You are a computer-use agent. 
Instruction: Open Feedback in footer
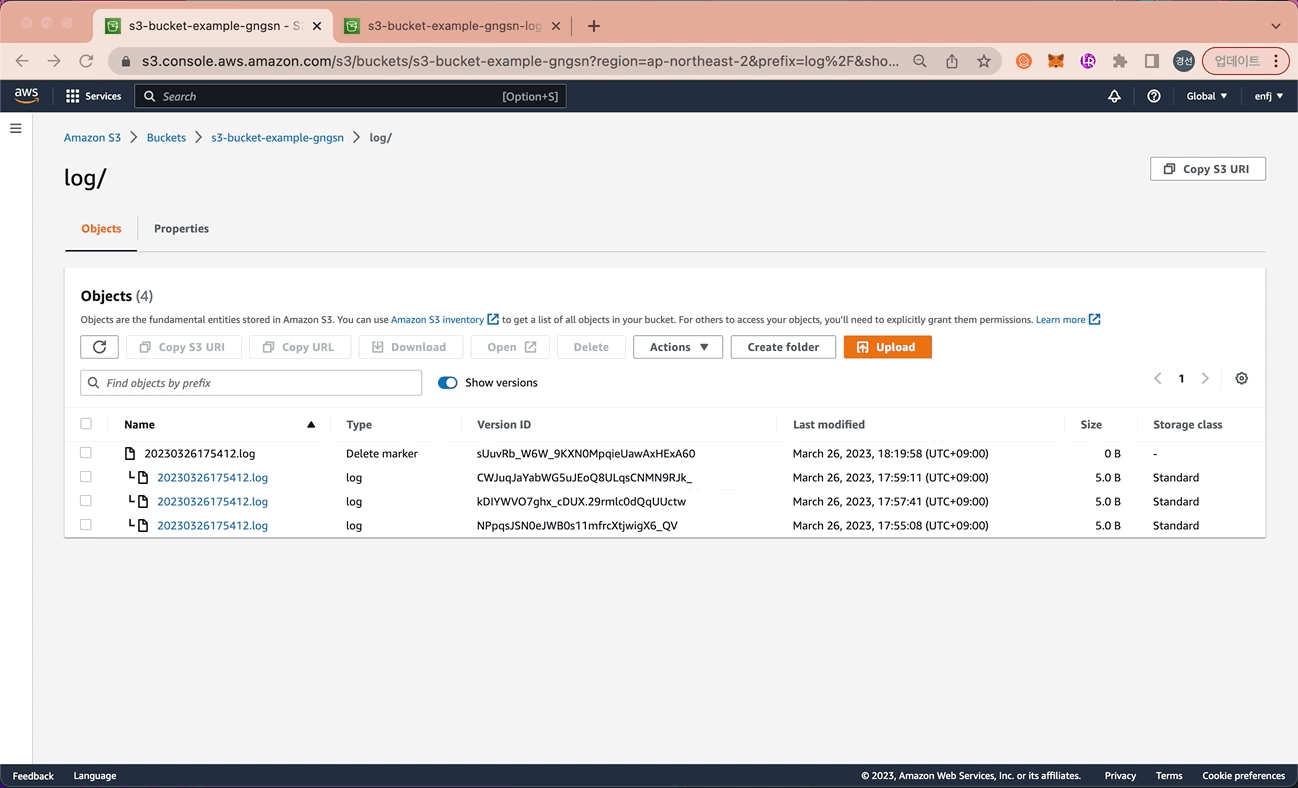33,776
